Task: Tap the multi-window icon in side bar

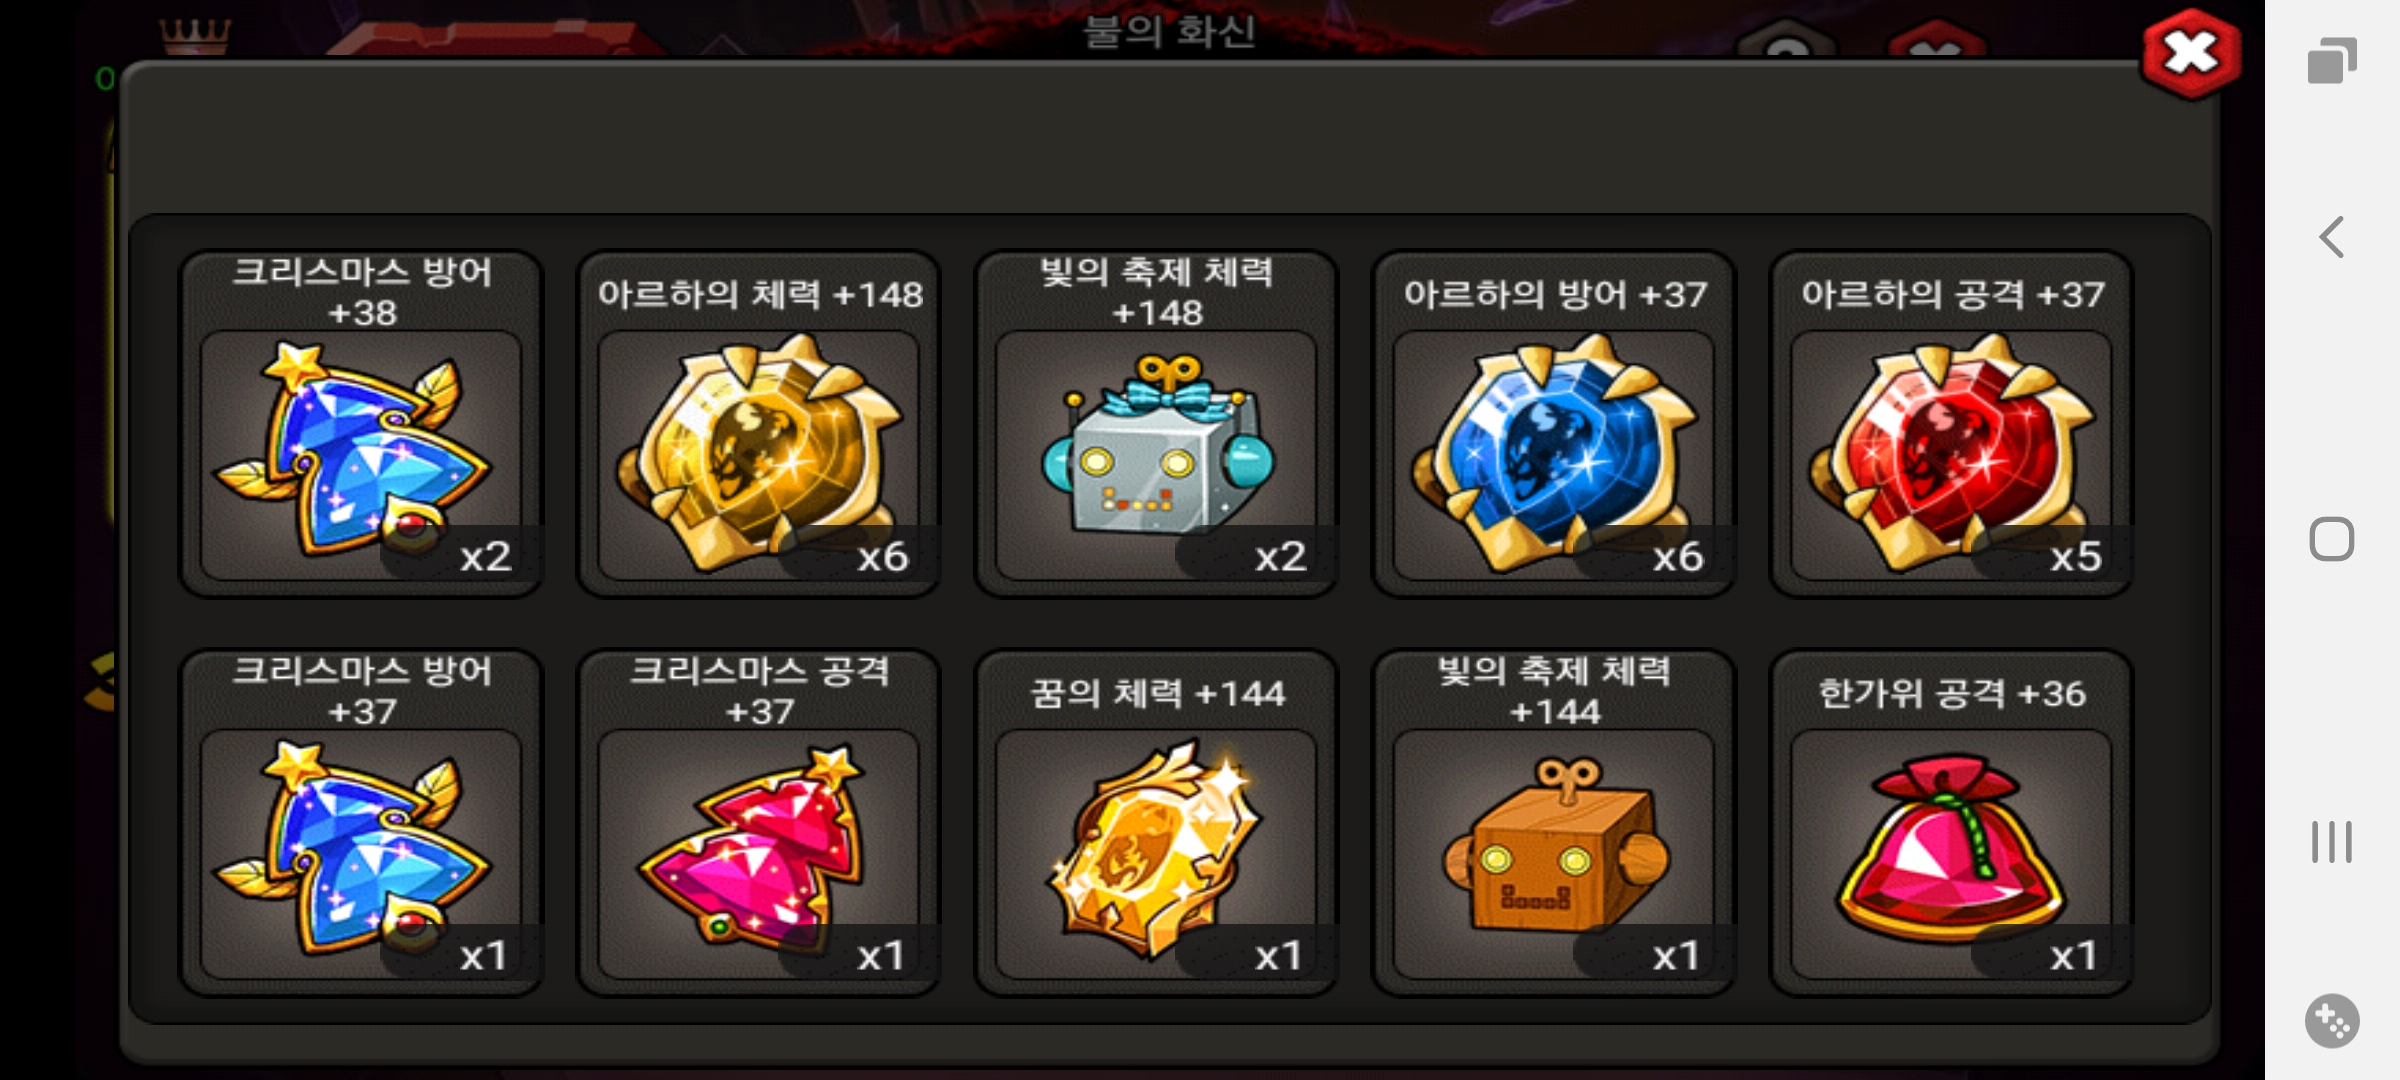Action: click(x=2332, y=61)
